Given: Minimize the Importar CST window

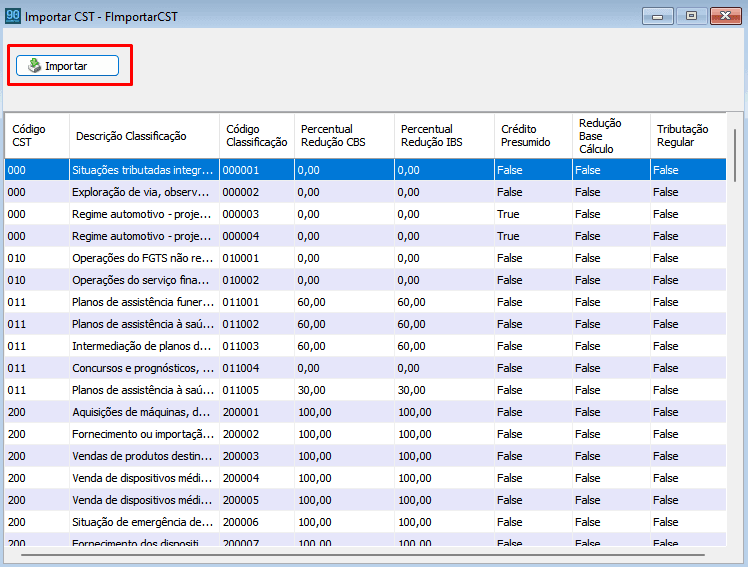Looking at the screenshot, I should click(x=657, y=16).
